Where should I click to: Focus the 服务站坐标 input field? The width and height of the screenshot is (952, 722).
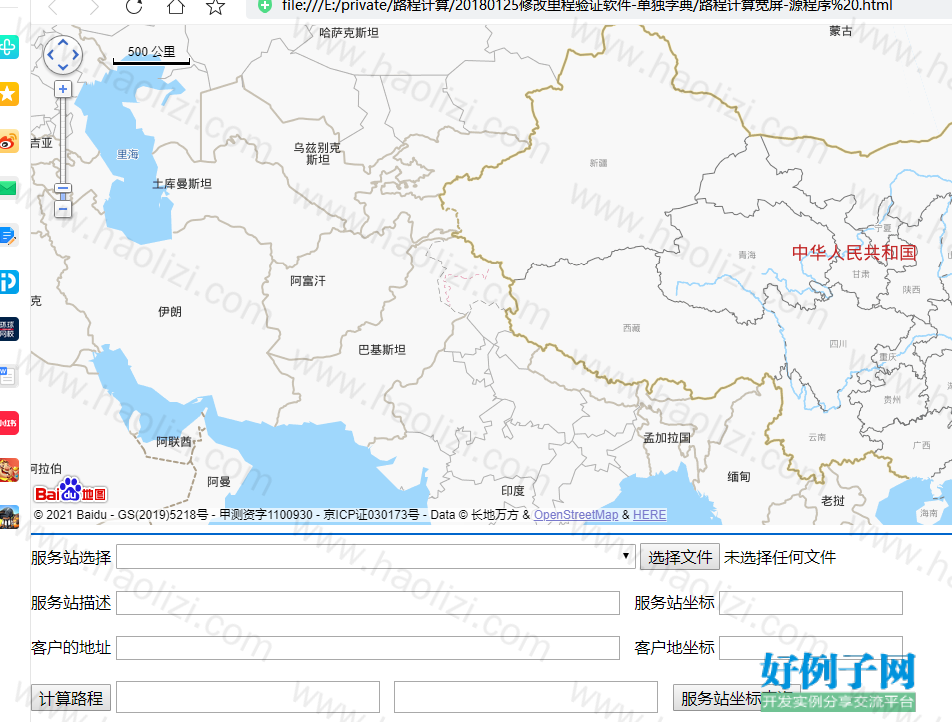[x=811, y=603]
